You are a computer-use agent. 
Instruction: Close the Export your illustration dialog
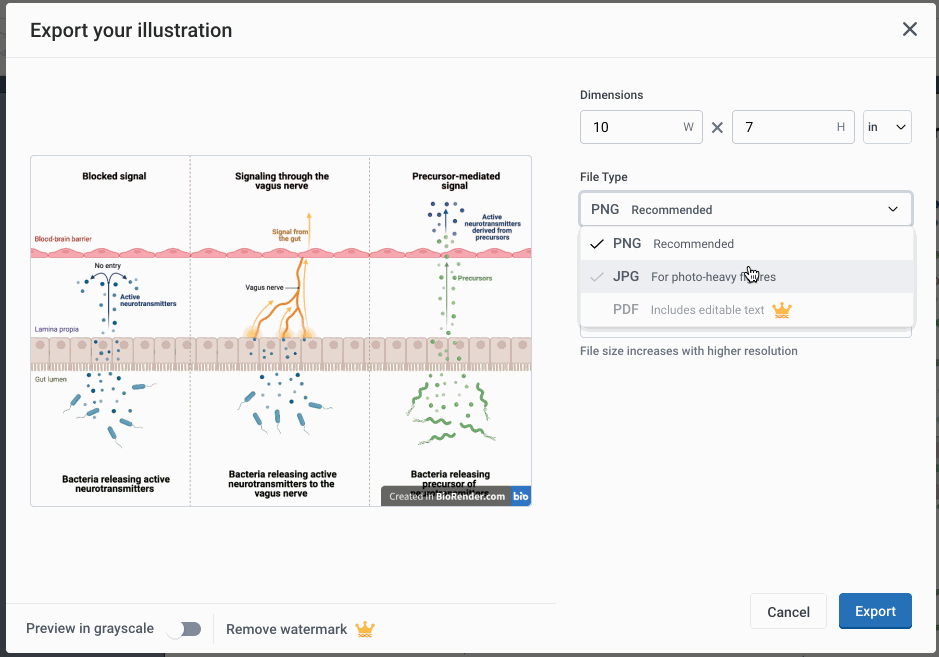pyautogui.click(x=910, y=29)
